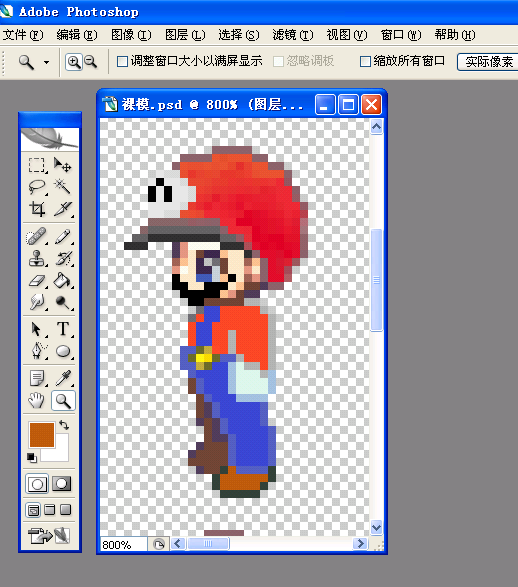The image size is (518, 587).
Task: Click the feather logo atop the toolbox
Action: pos(50,139)
